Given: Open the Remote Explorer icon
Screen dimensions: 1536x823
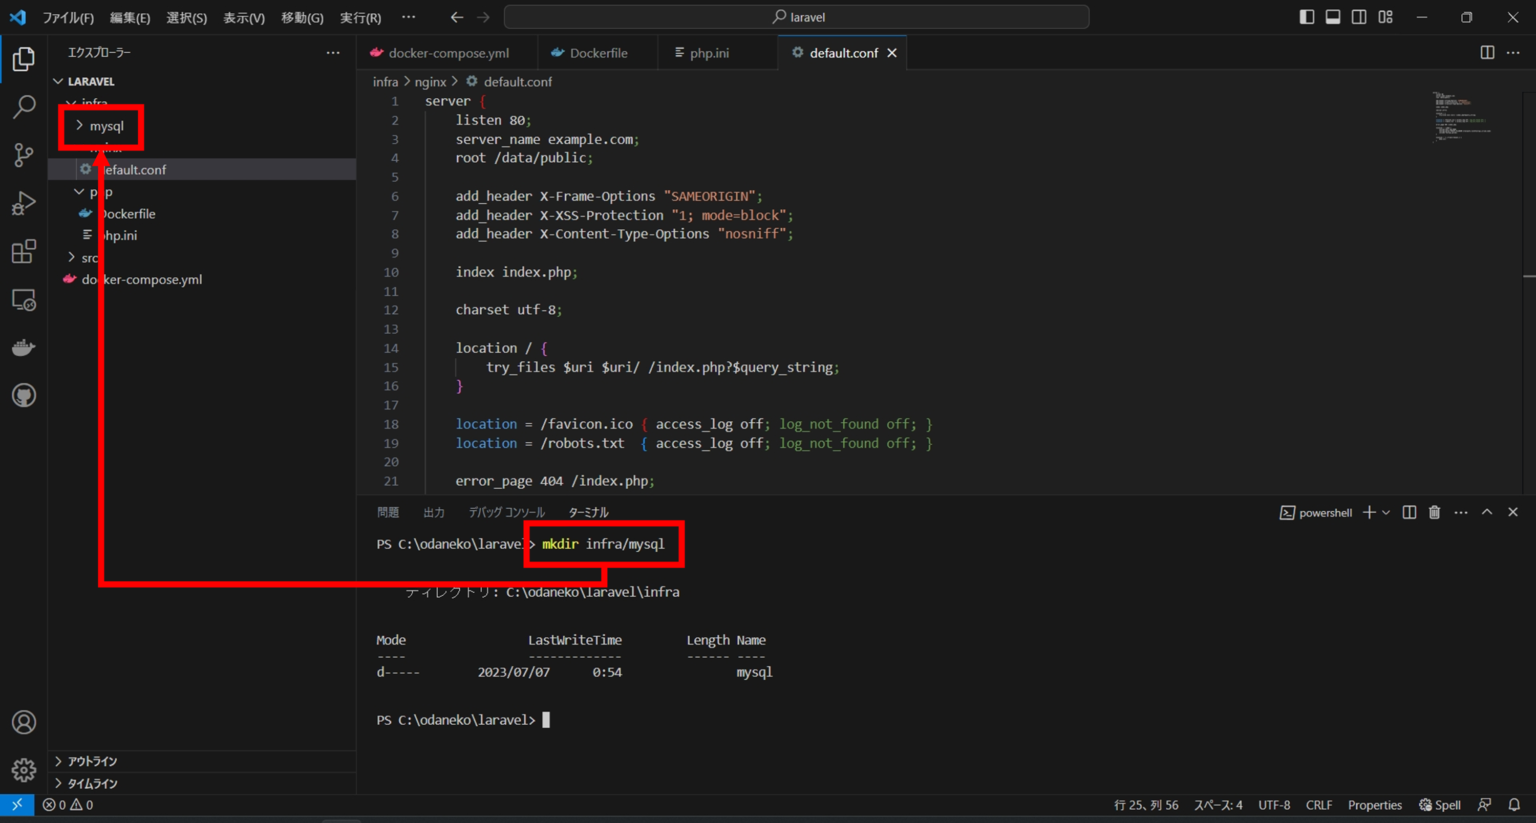Looking at the screenshot, I should [x=24, y=299].
